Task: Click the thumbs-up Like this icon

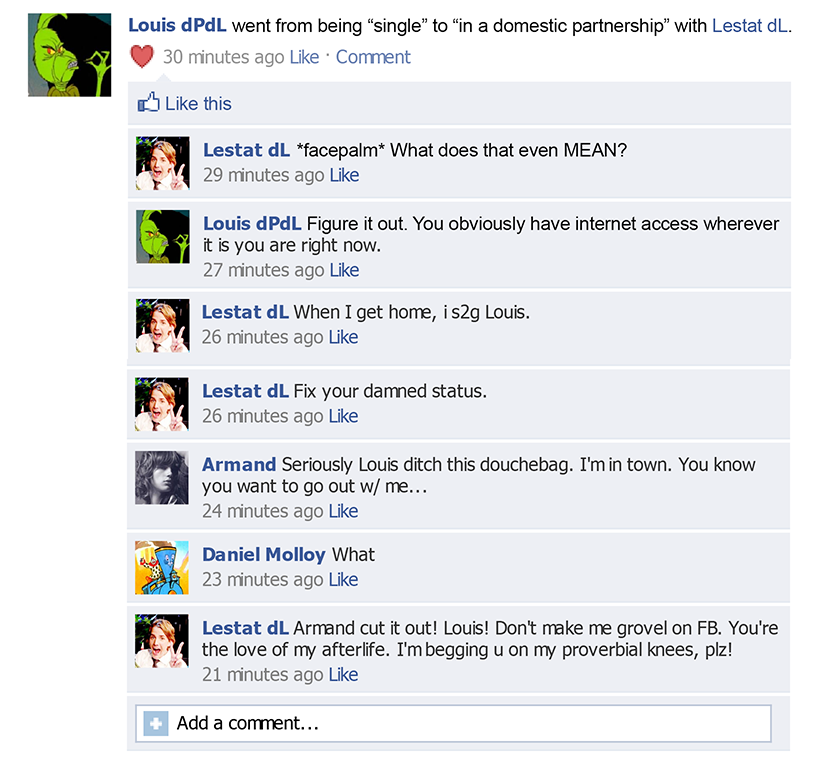Action: pos(148,102)
